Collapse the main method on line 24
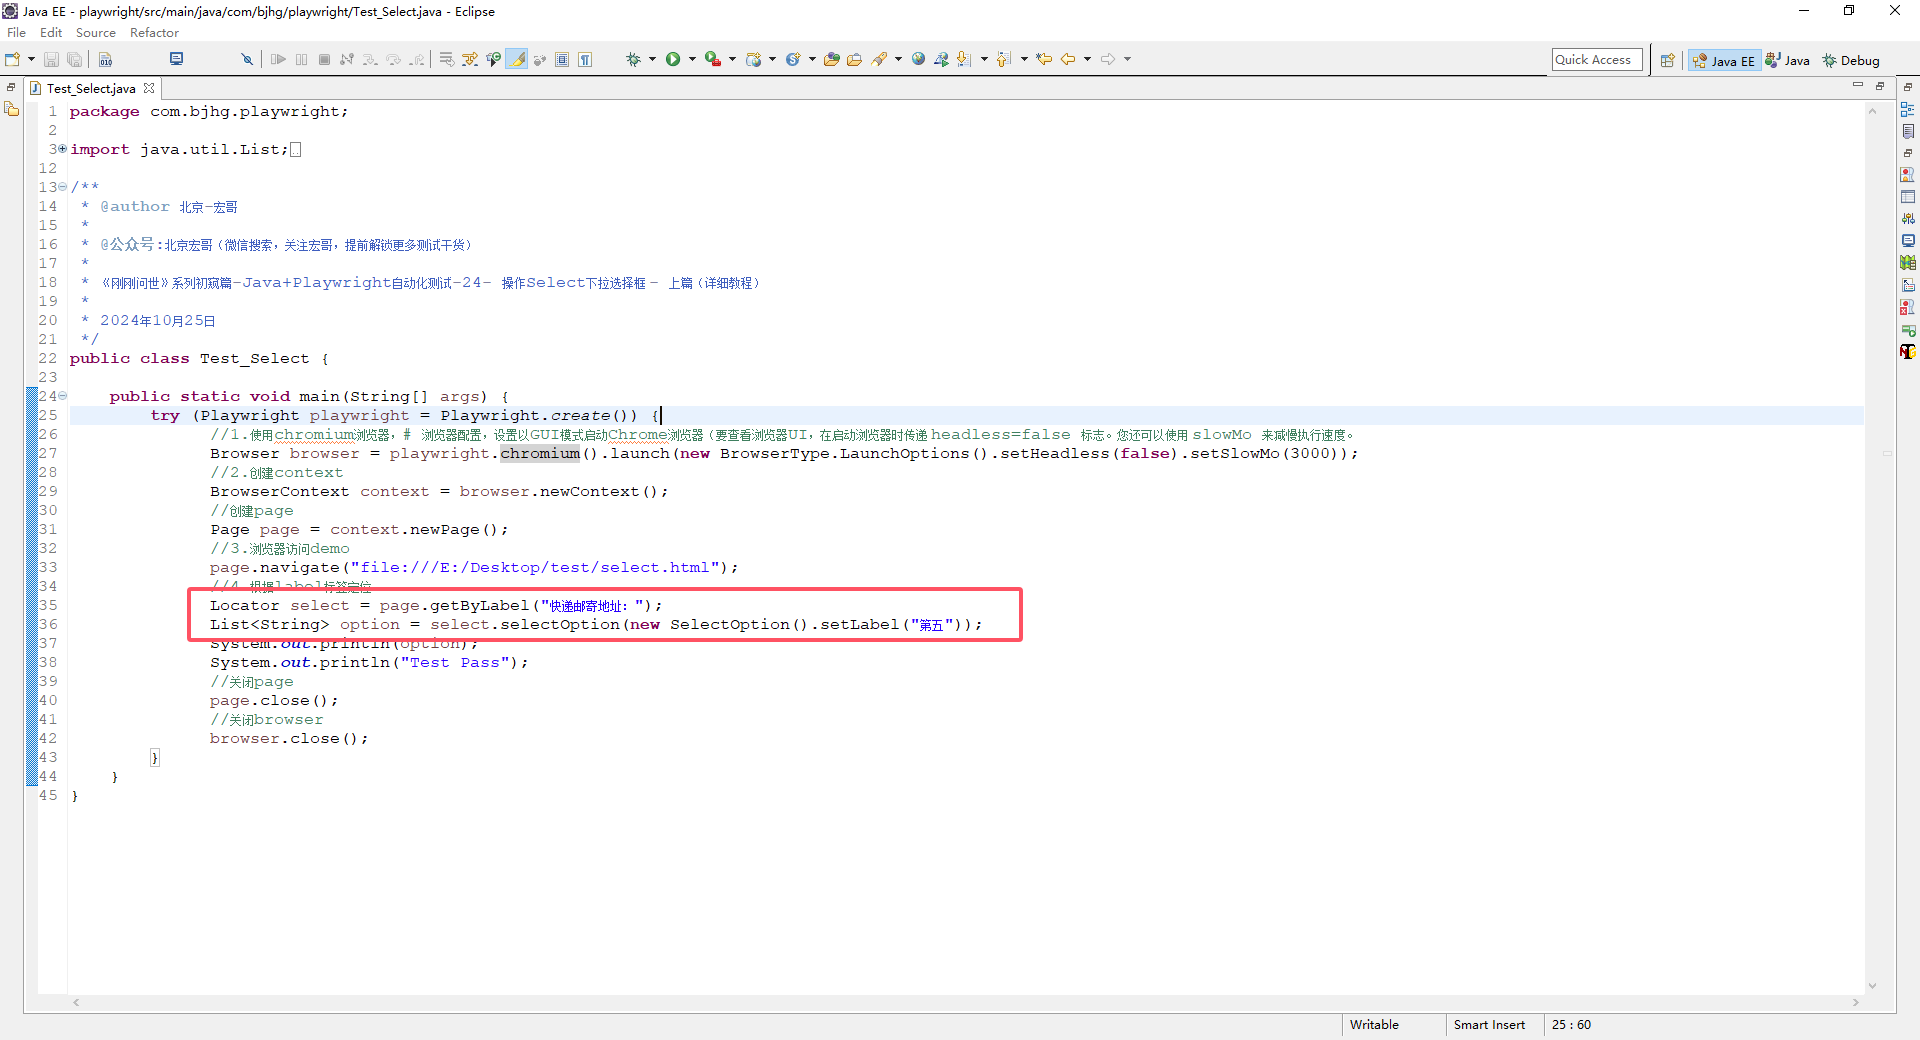 (x=63, y=396)
